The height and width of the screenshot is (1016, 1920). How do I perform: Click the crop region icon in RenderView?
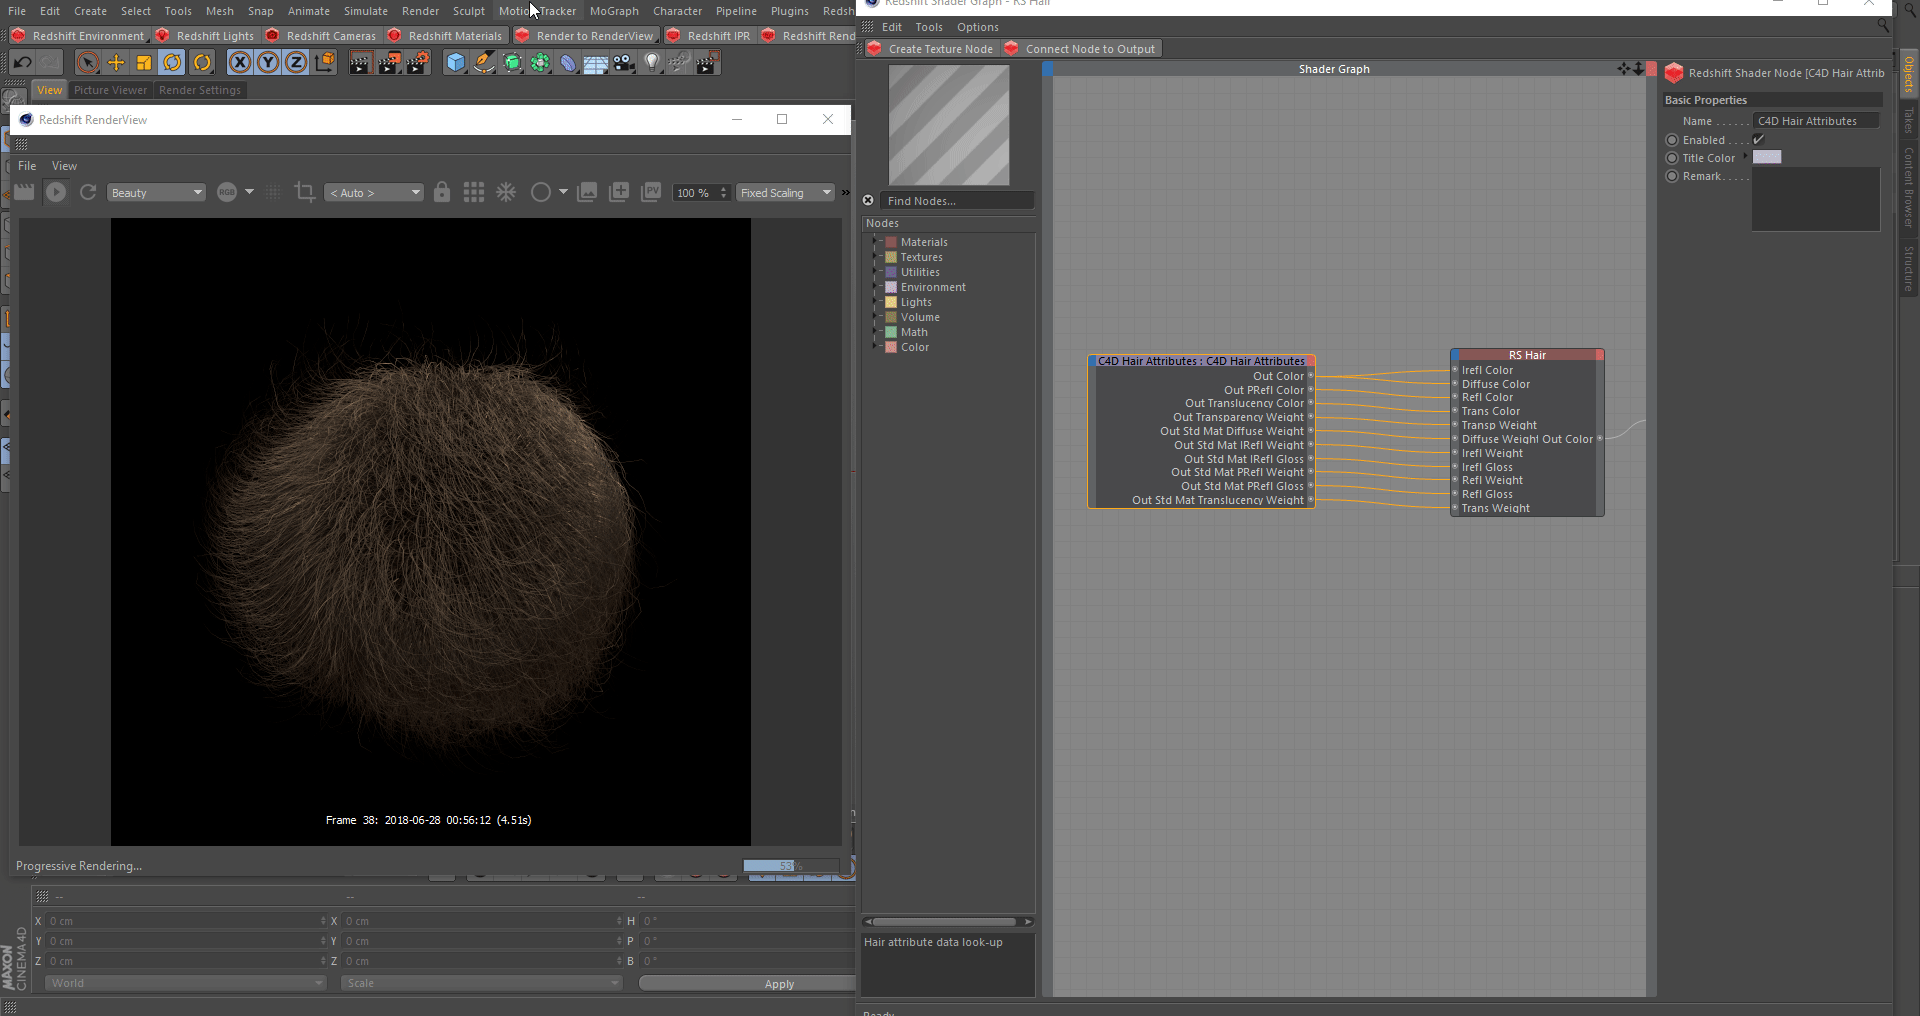point(305,192)
